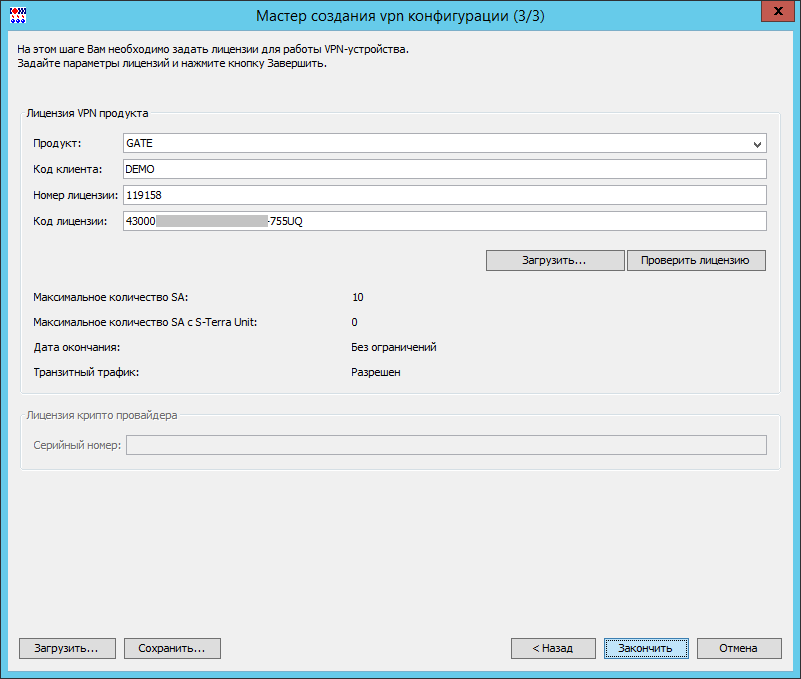
Task: Click the Номер лицензии: label
Action: click(76, 195)
